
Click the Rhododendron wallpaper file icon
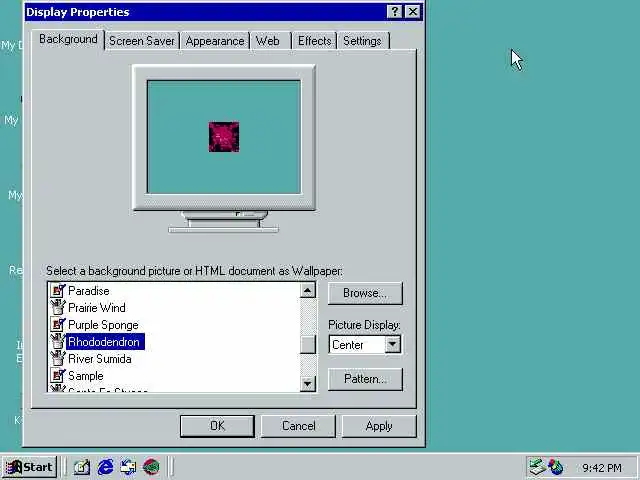pyautogui.click(x=58, y=342)
